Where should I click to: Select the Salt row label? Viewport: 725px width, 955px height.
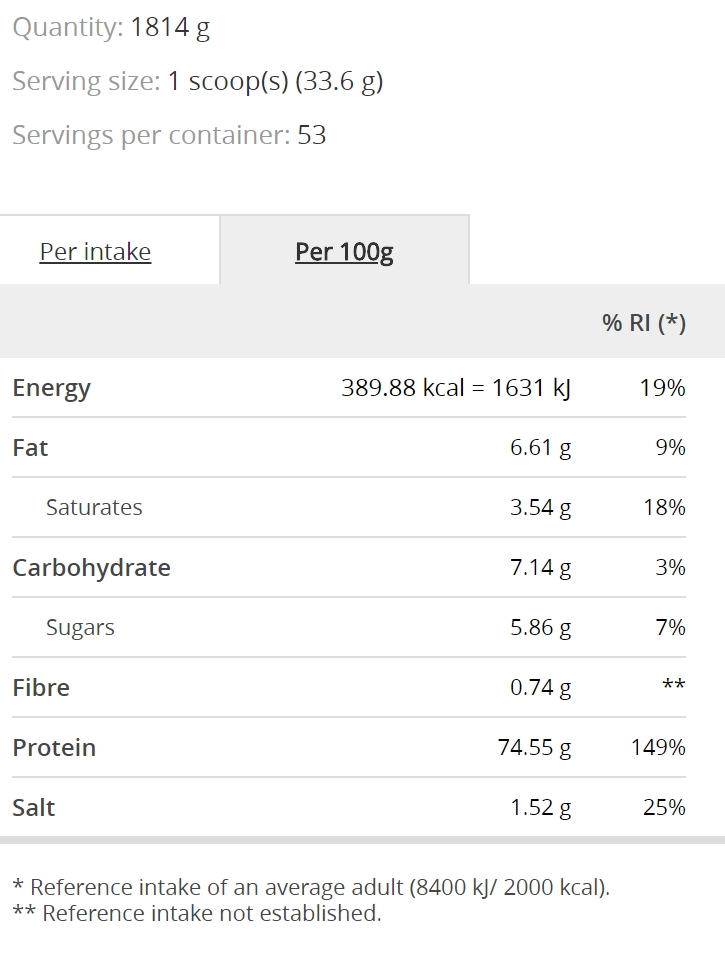(x=34, y=808)
